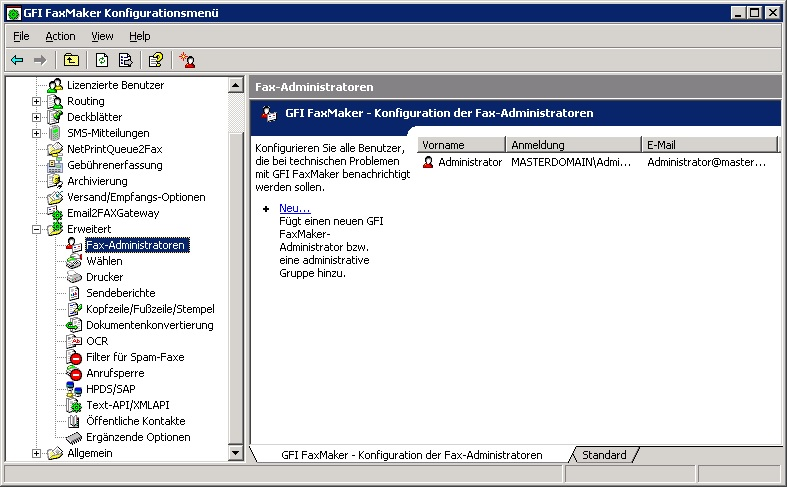Select the Lizenzierte Benutzer users icon
Viewport: 787px width, 487px height.
[x=55, y=85]
